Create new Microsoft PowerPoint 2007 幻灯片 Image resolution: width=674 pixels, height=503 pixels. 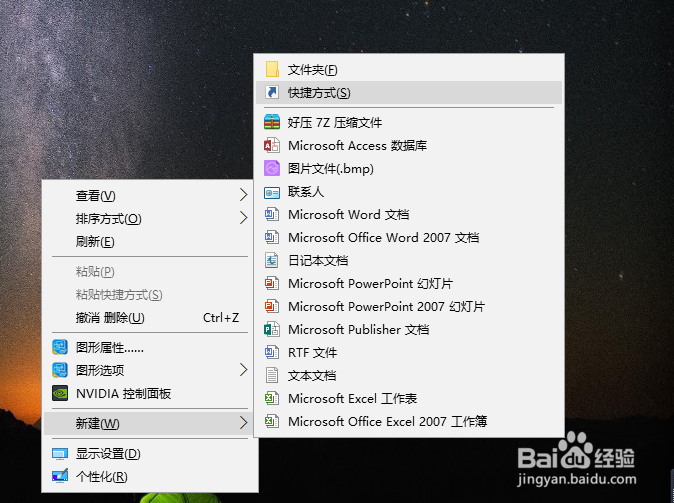(409, 307)
